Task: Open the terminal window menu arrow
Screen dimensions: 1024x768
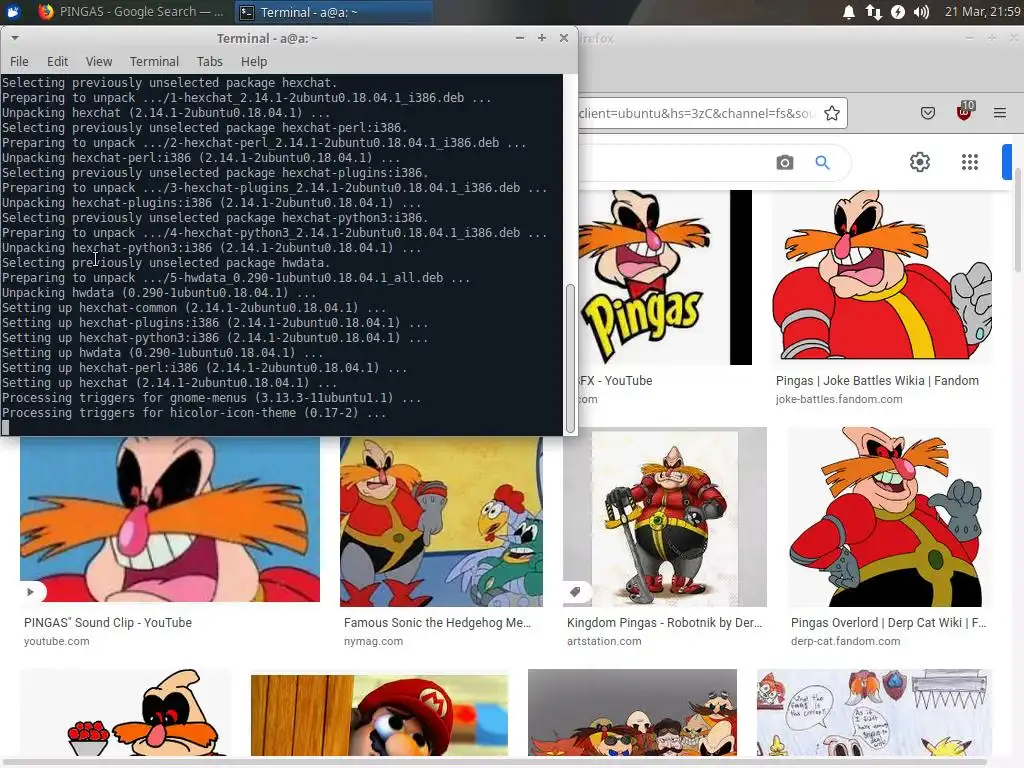Action: pyautogui.click(x=14, y=38)
